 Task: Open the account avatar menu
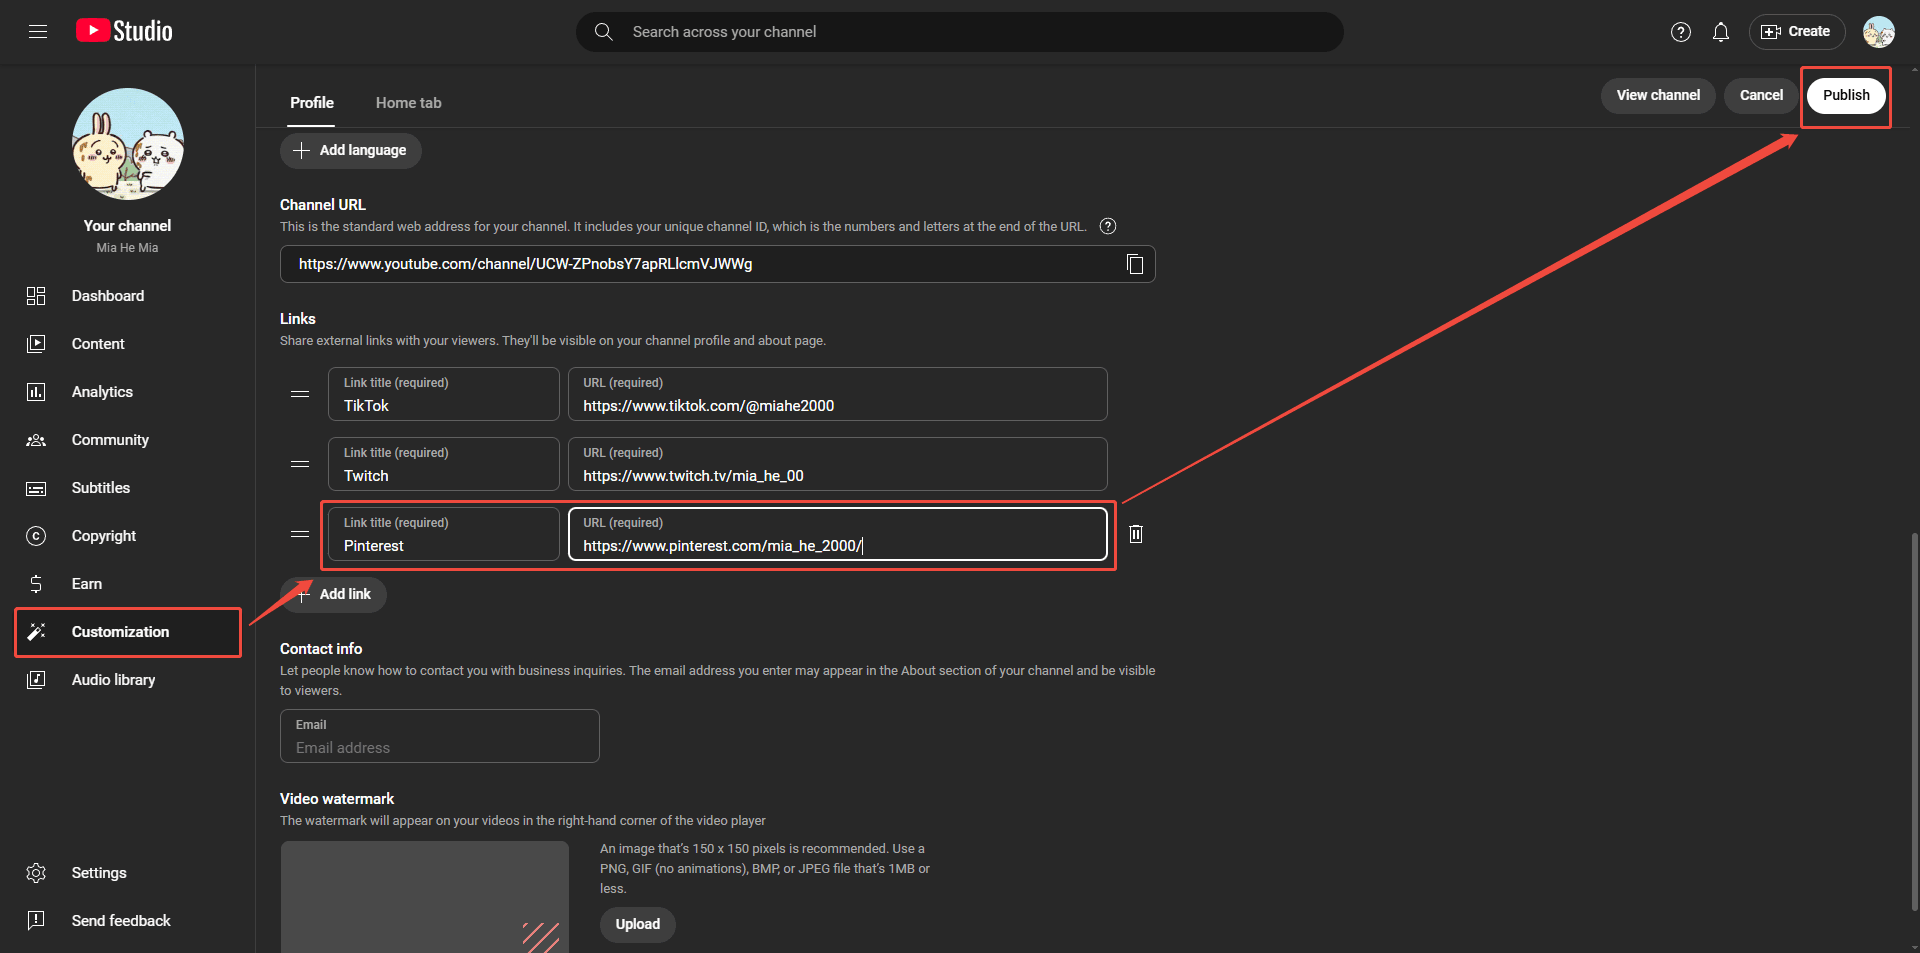click(x=1878, y=32)
